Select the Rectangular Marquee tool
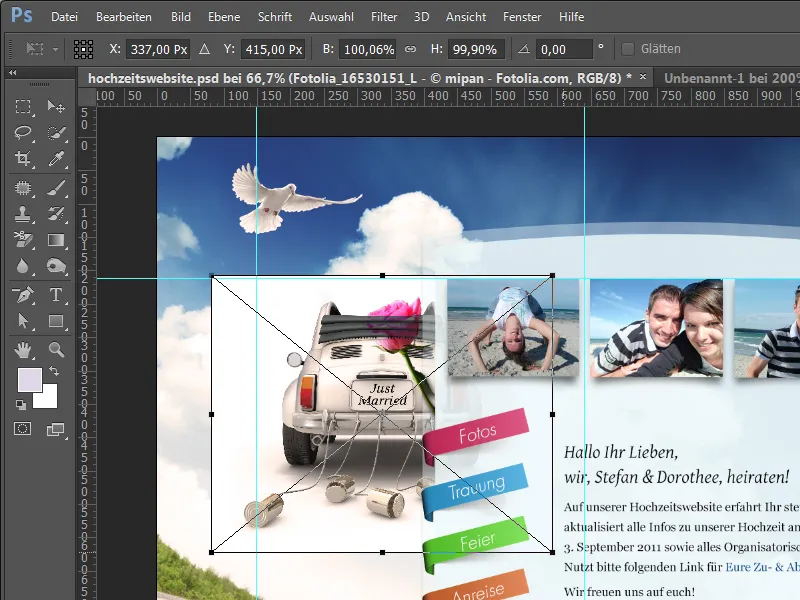 (23, 106)
